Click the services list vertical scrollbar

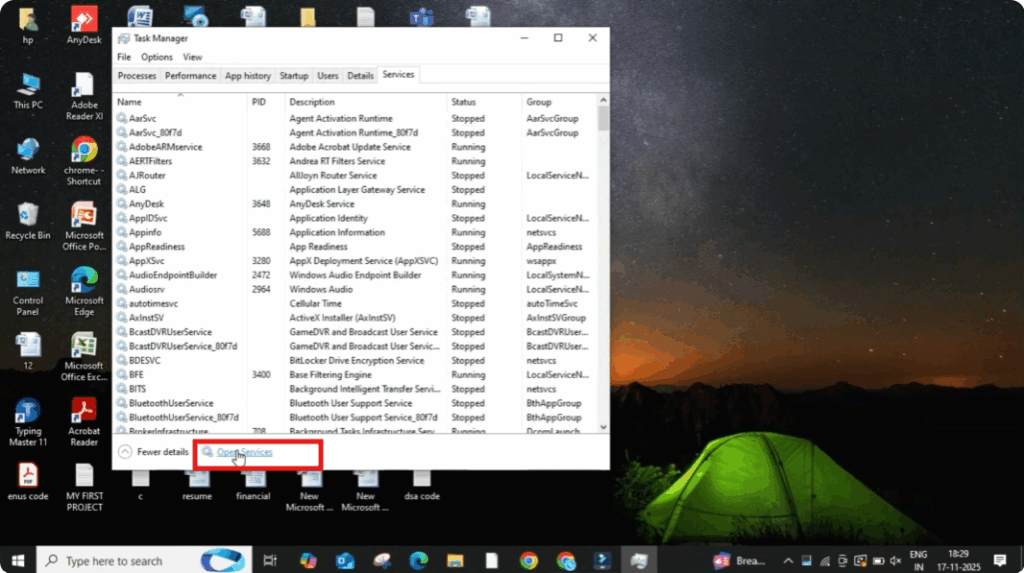tap(603, 270)
